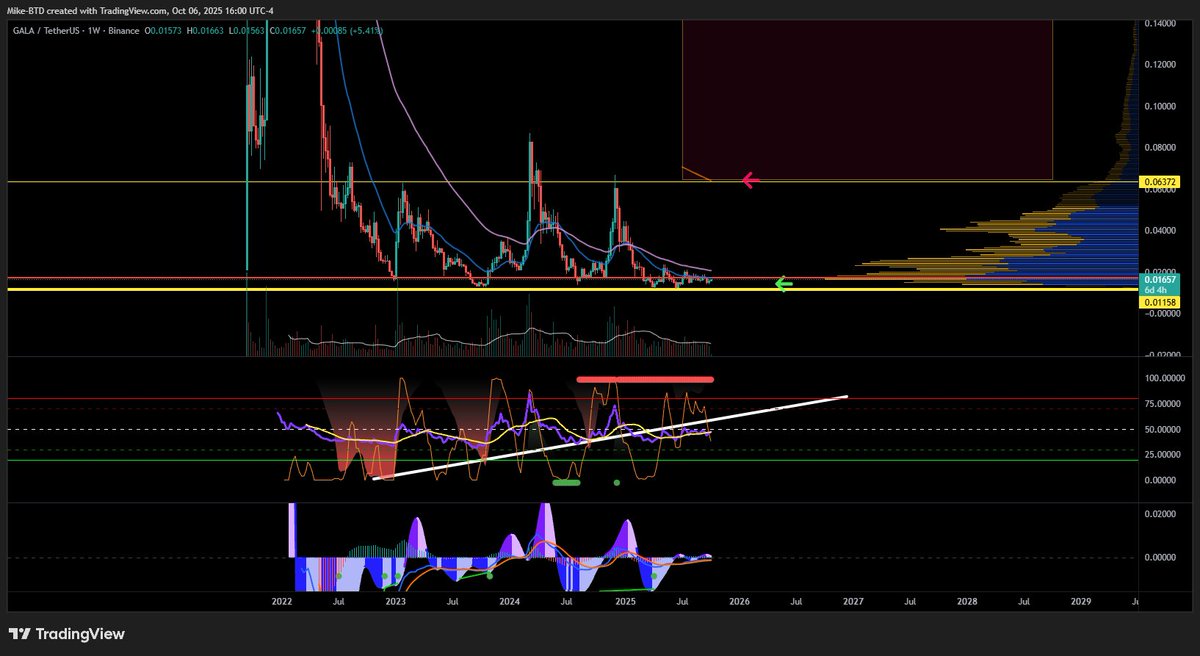The width and height of the screenshot is (1200, 656).
Task: Toggle the yellow 0.06372 price label
Action: [1159, 183]
